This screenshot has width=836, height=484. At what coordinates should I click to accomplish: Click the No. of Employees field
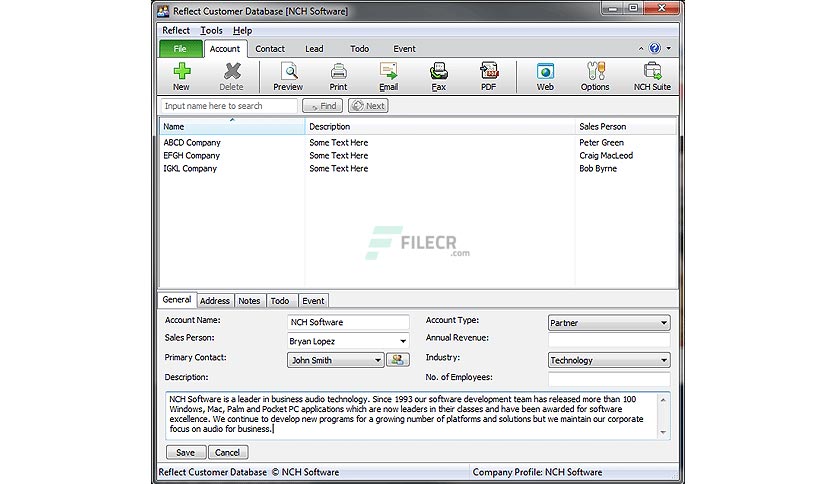click(x=609, y=378)
